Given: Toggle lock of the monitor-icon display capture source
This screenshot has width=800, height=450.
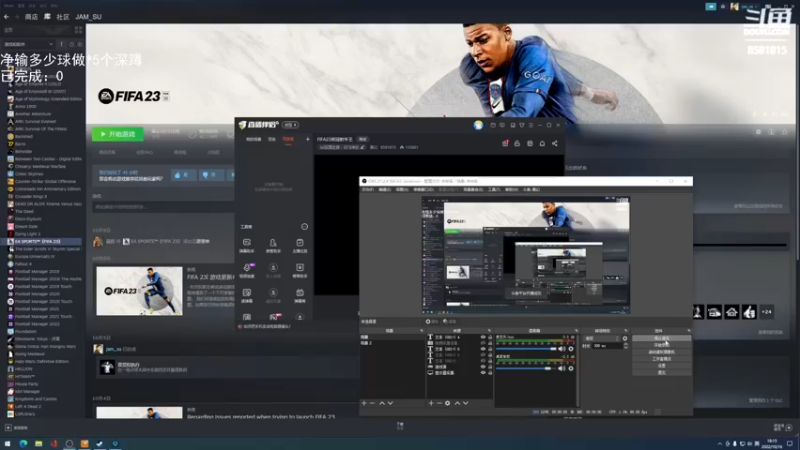Looking at the screenshot, I should tap(490, 372).
